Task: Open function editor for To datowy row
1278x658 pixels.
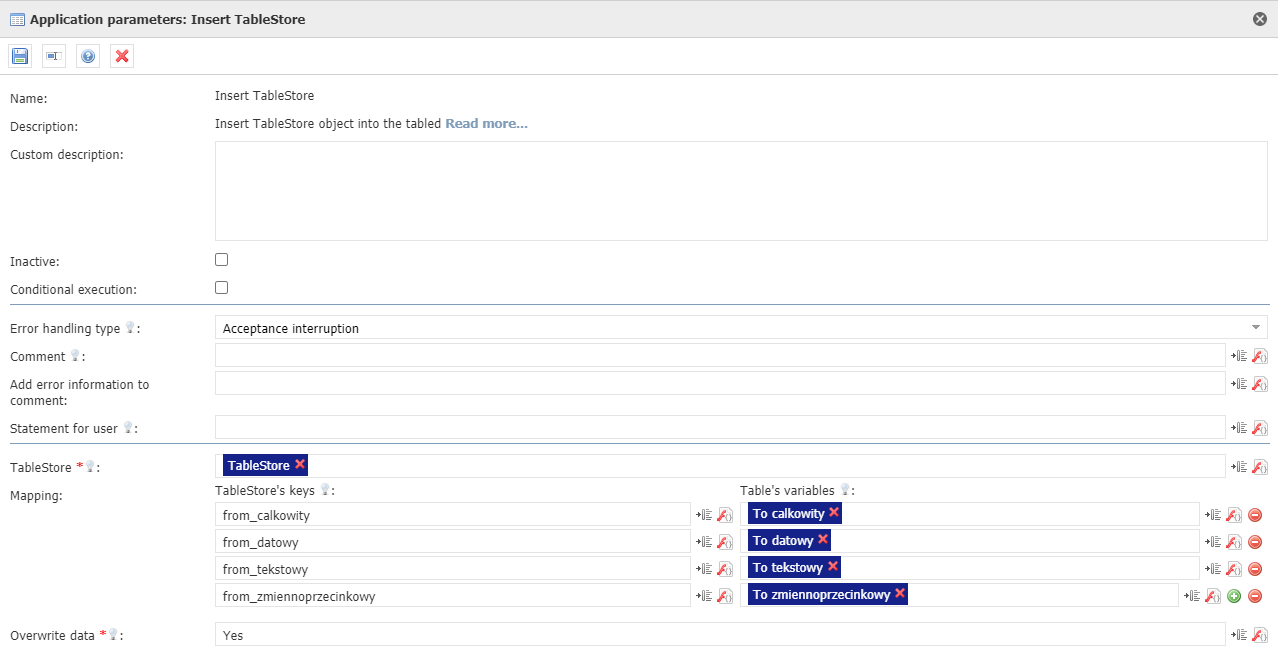Action: tap(1234, 542)
